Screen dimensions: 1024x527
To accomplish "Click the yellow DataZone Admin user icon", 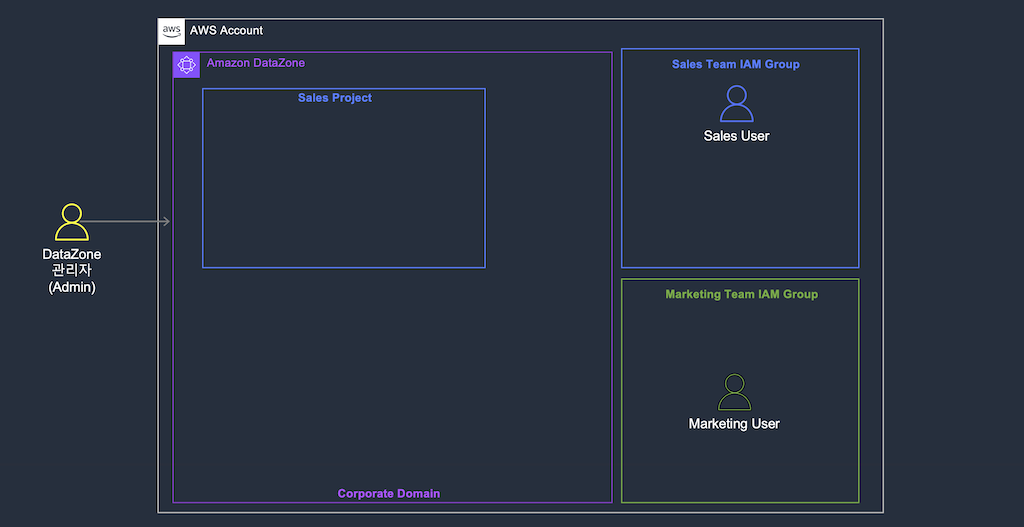I will [72, 222].
